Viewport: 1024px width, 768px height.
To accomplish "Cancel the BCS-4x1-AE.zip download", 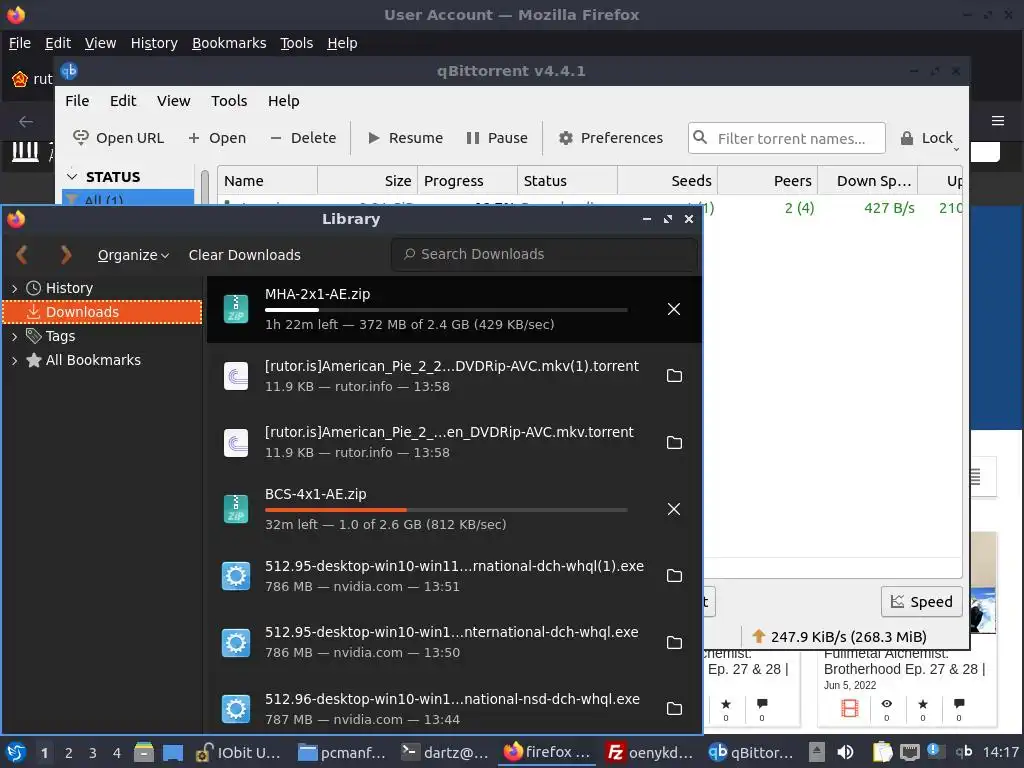I will coord(674,509).
